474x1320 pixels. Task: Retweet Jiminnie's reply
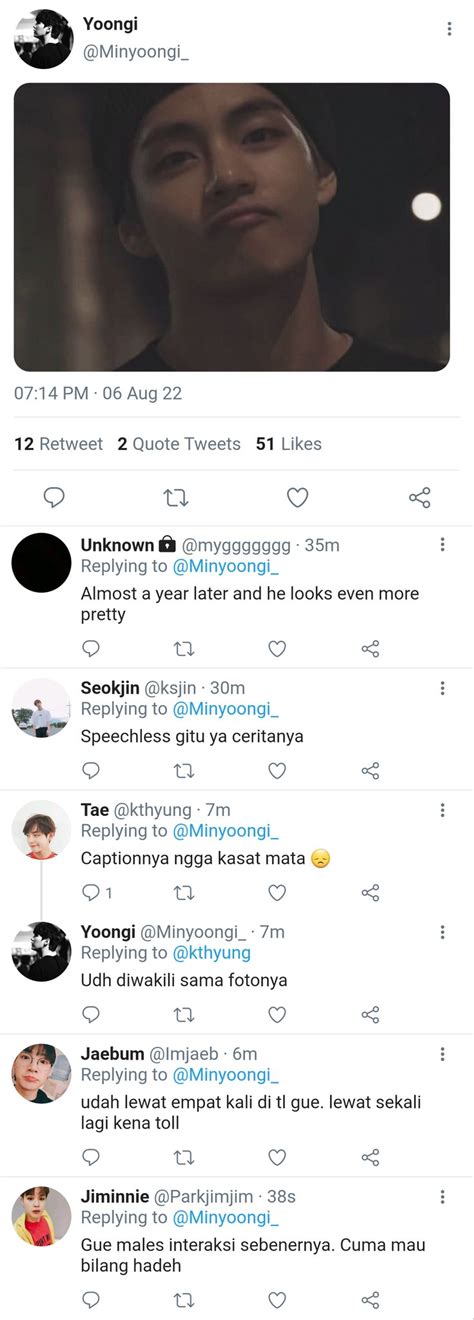[184, 1300]
